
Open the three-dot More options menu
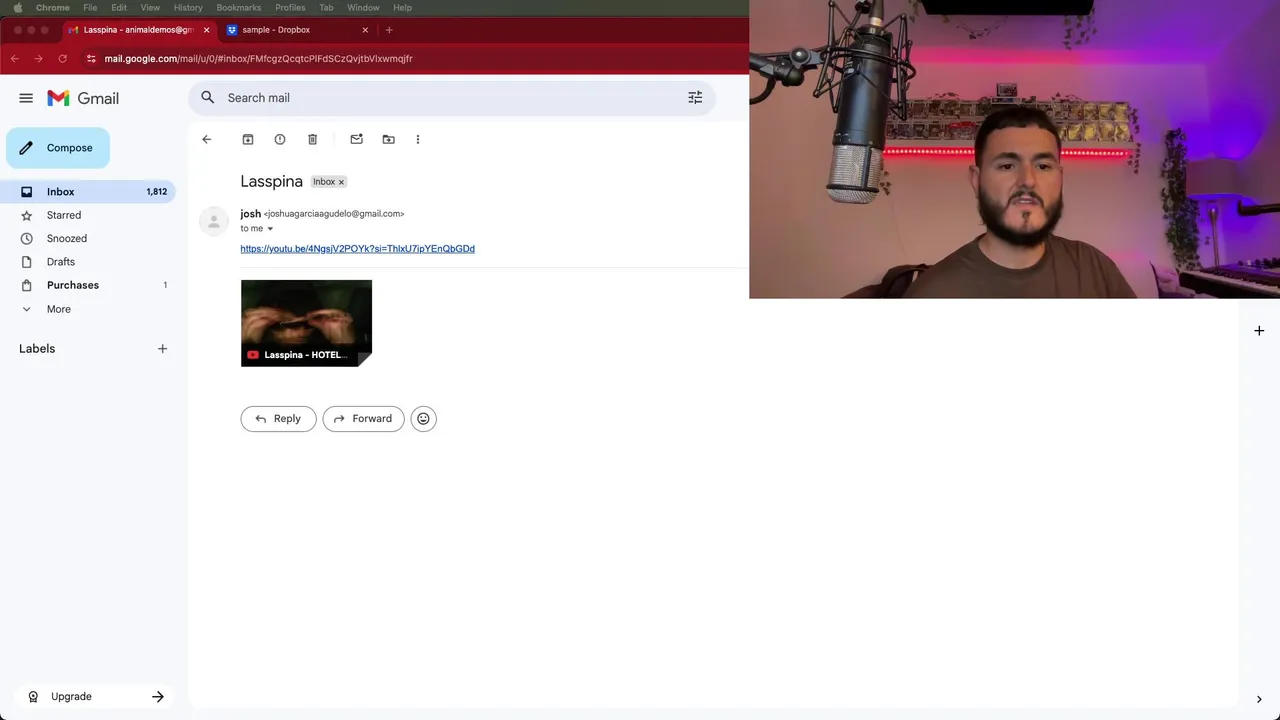pyautogui.click(x=418, y=139)
